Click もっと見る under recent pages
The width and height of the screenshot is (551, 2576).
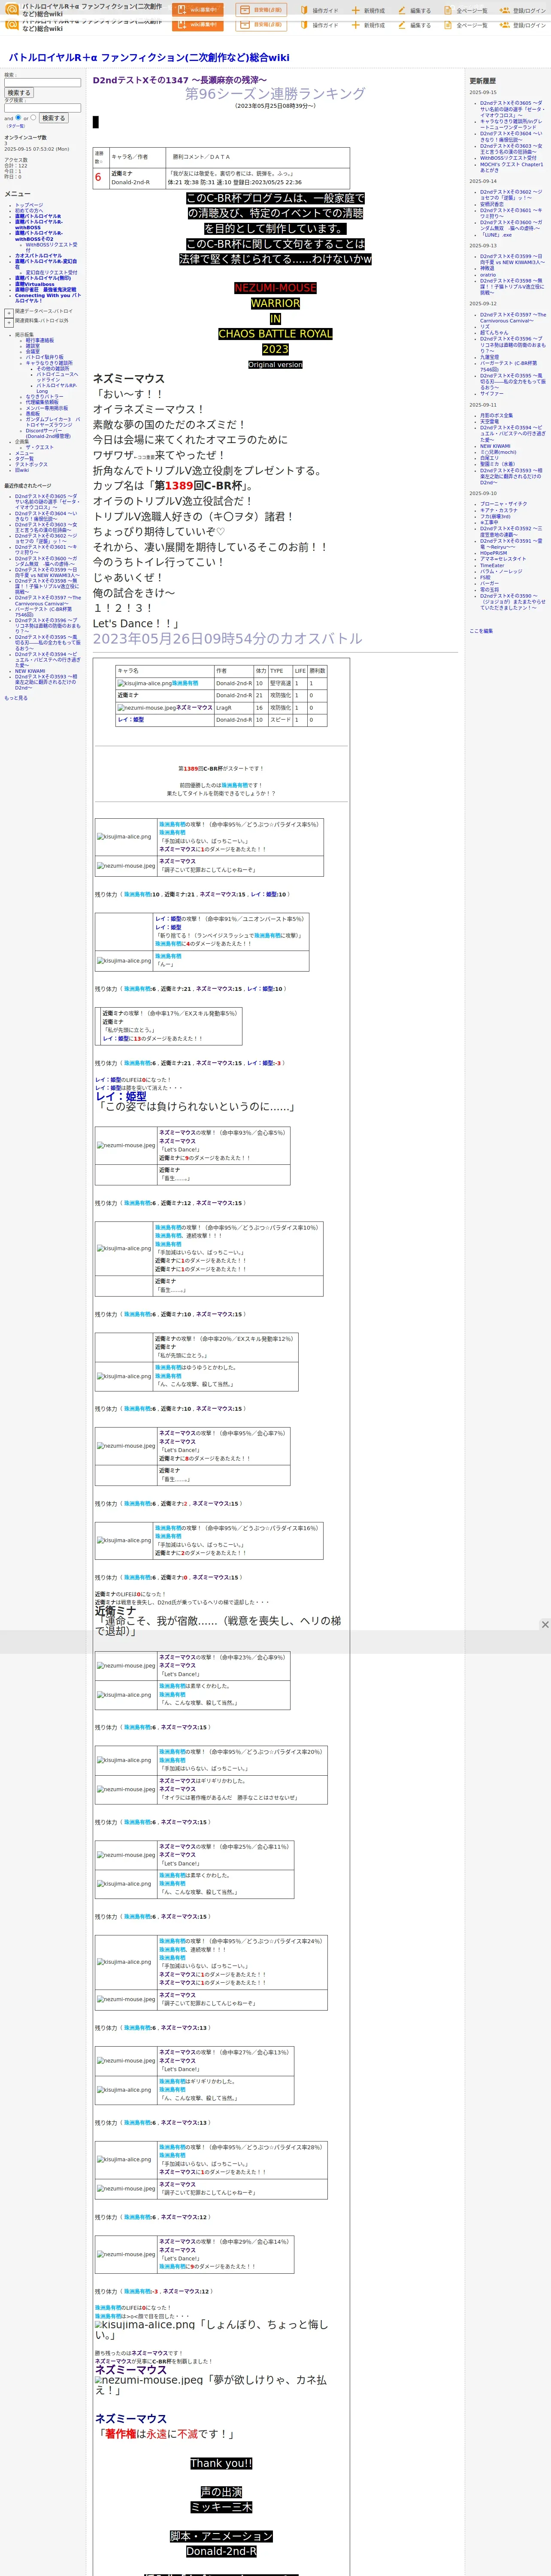16,698
